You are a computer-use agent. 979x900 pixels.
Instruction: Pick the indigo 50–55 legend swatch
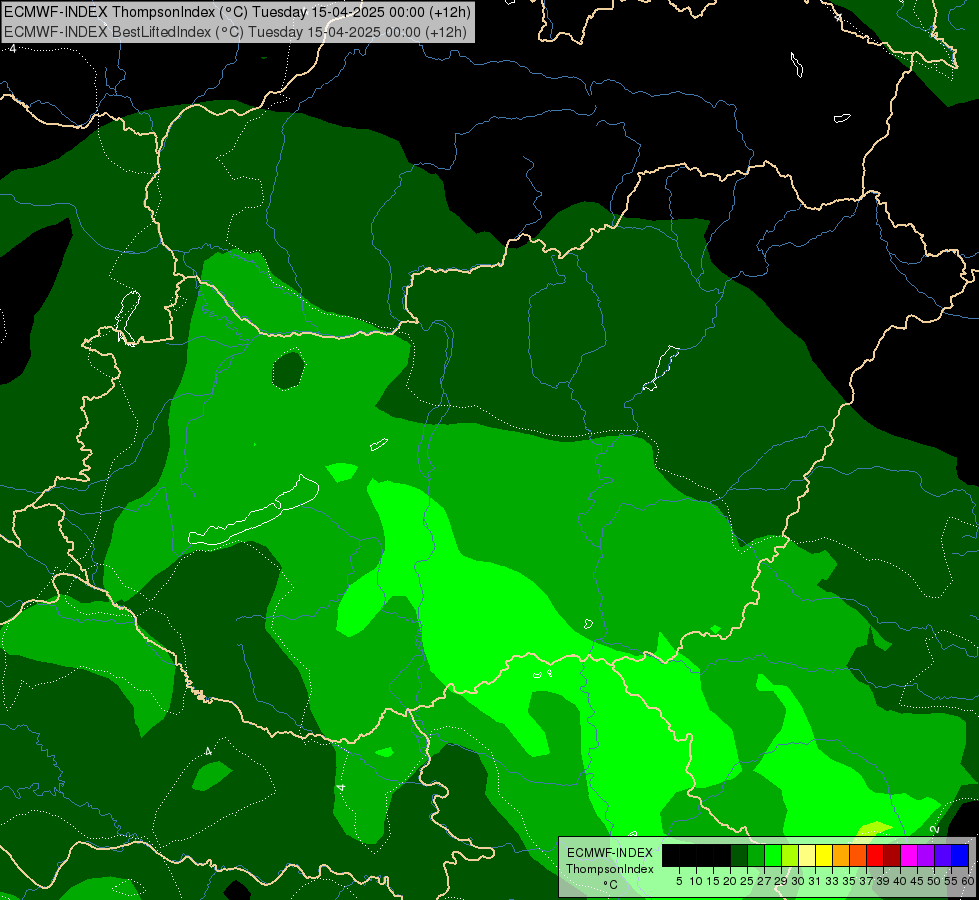click(x=943, y=855)
